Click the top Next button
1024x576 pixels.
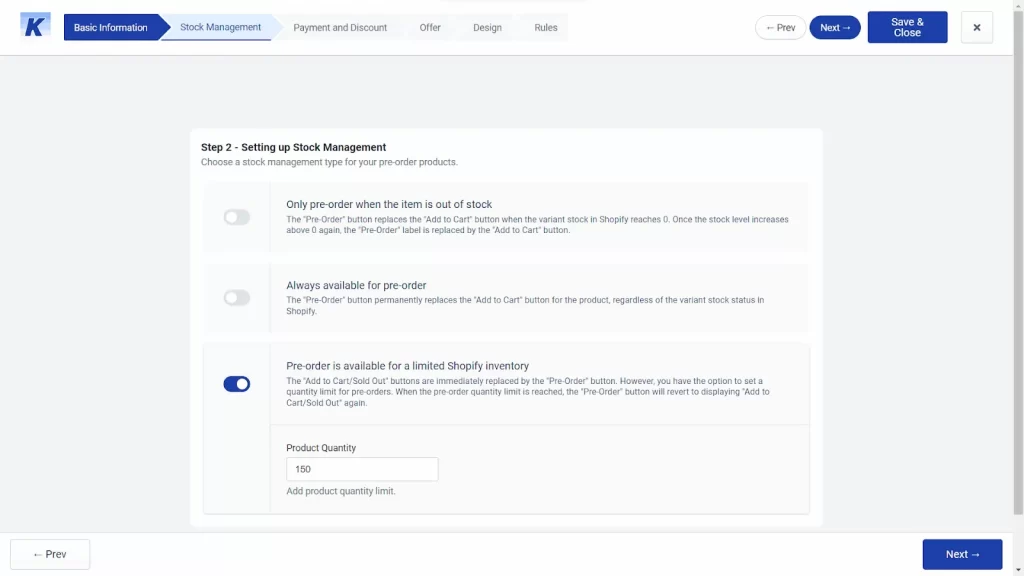[x=834, y=27]
